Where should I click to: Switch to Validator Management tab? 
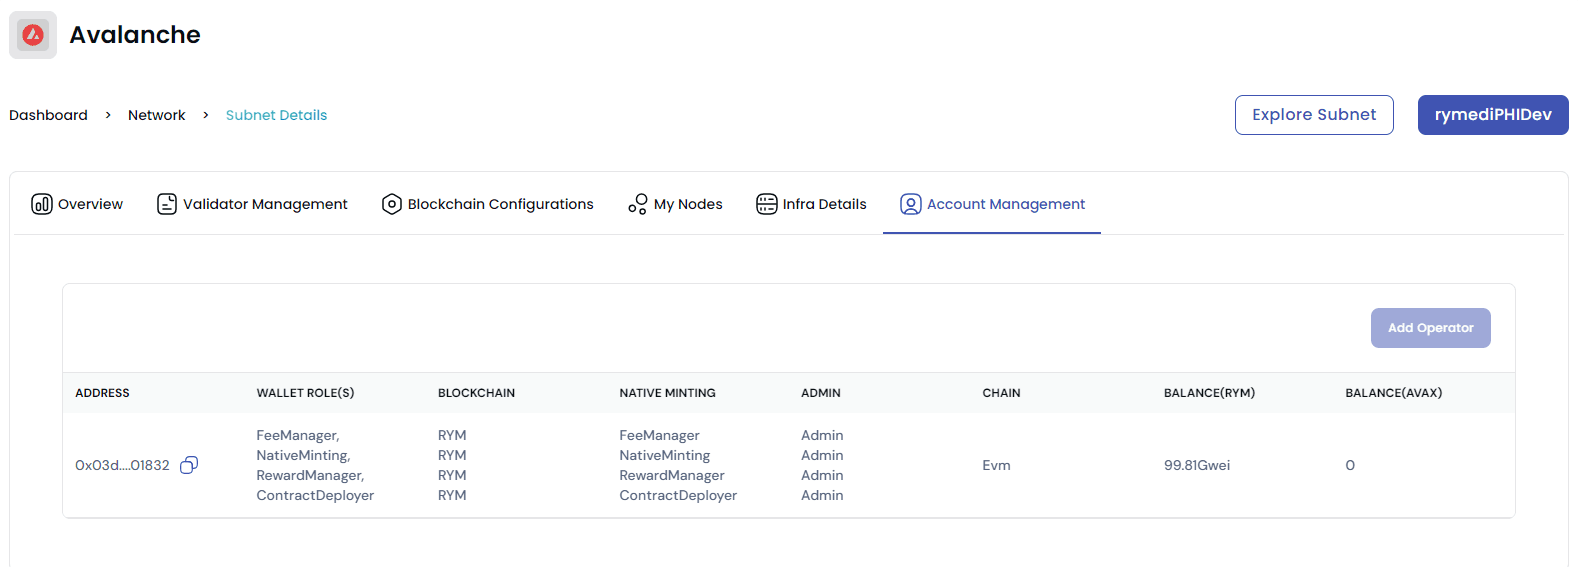252,204
